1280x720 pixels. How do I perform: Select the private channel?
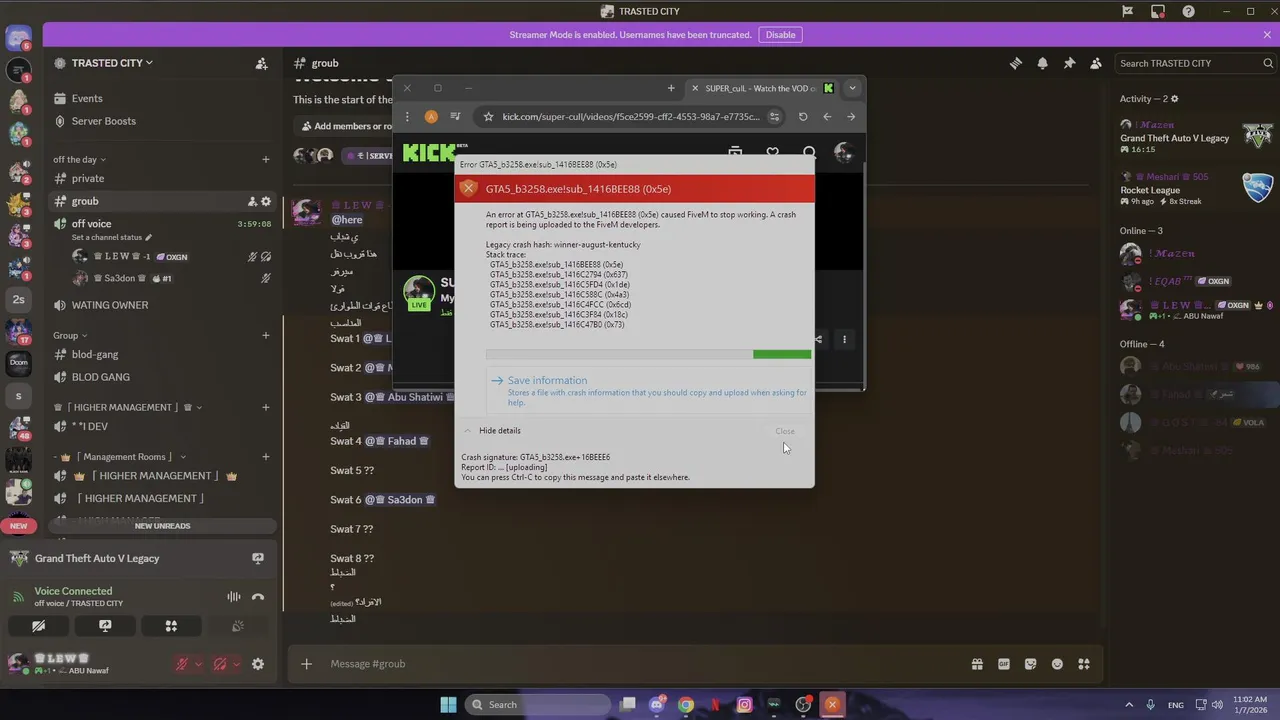(x=162, y=178)
